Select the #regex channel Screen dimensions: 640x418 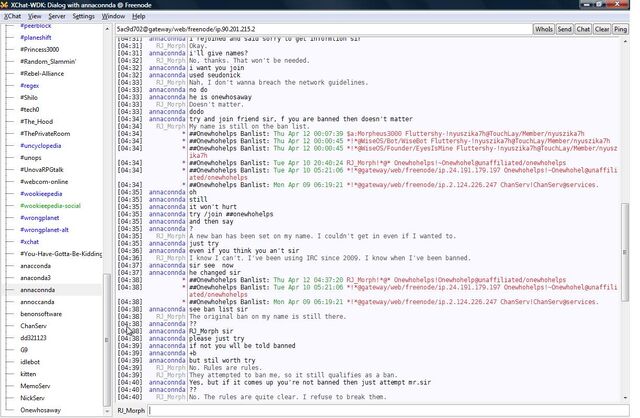(29, 86)
